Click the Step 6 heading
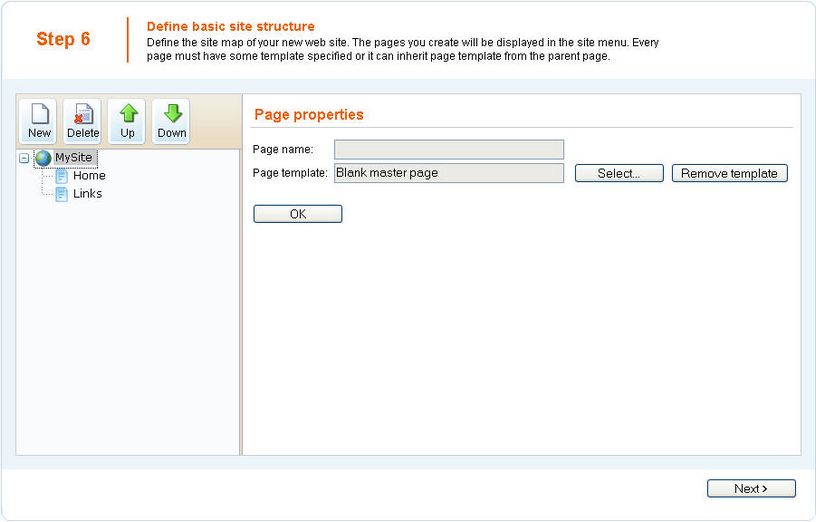The height and width of the screenshot is (522, 816). click(63, 39)
